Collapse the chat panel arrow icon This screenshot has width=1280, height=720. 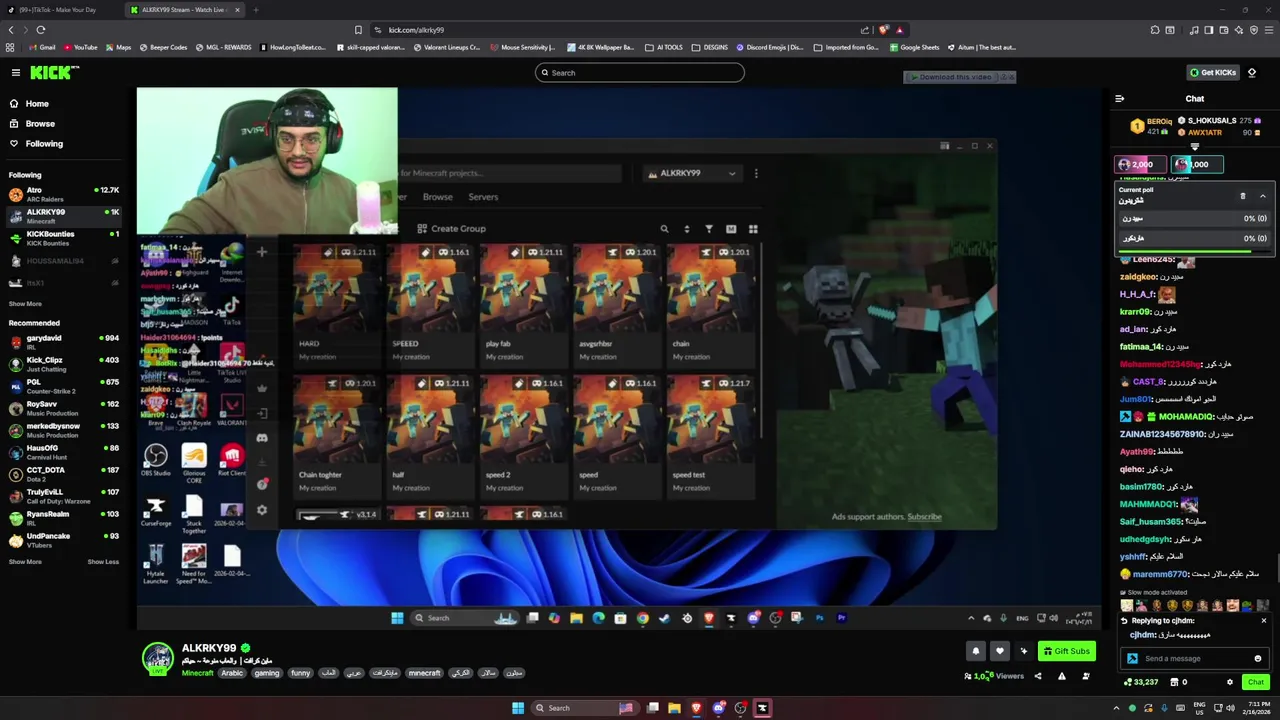click(x=1119, y=99)
